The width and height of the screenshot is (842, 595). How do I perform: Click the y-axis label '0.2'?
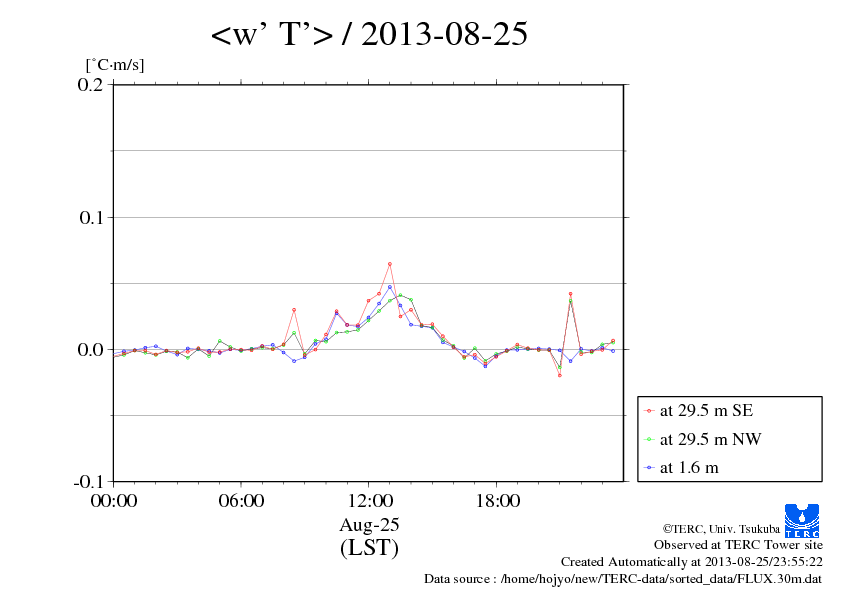pyautogui.click(x=90, y=84)
